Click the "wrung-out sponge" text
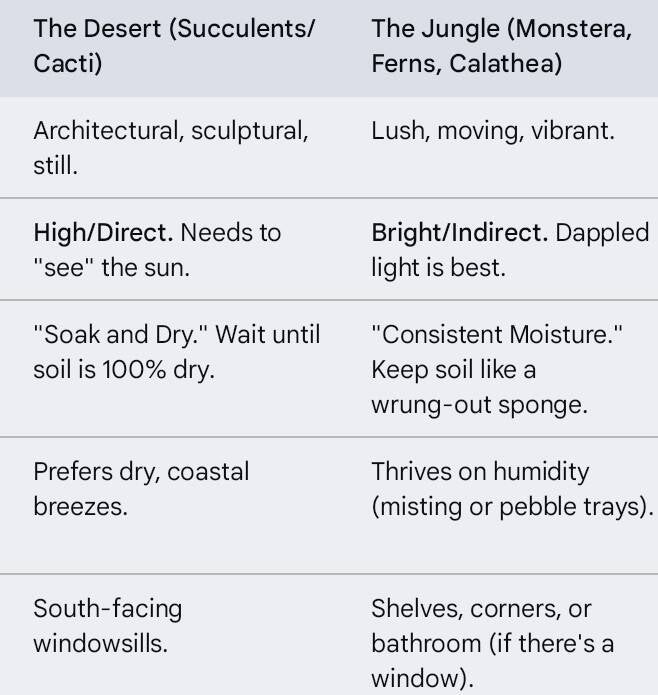 (478, 405)
